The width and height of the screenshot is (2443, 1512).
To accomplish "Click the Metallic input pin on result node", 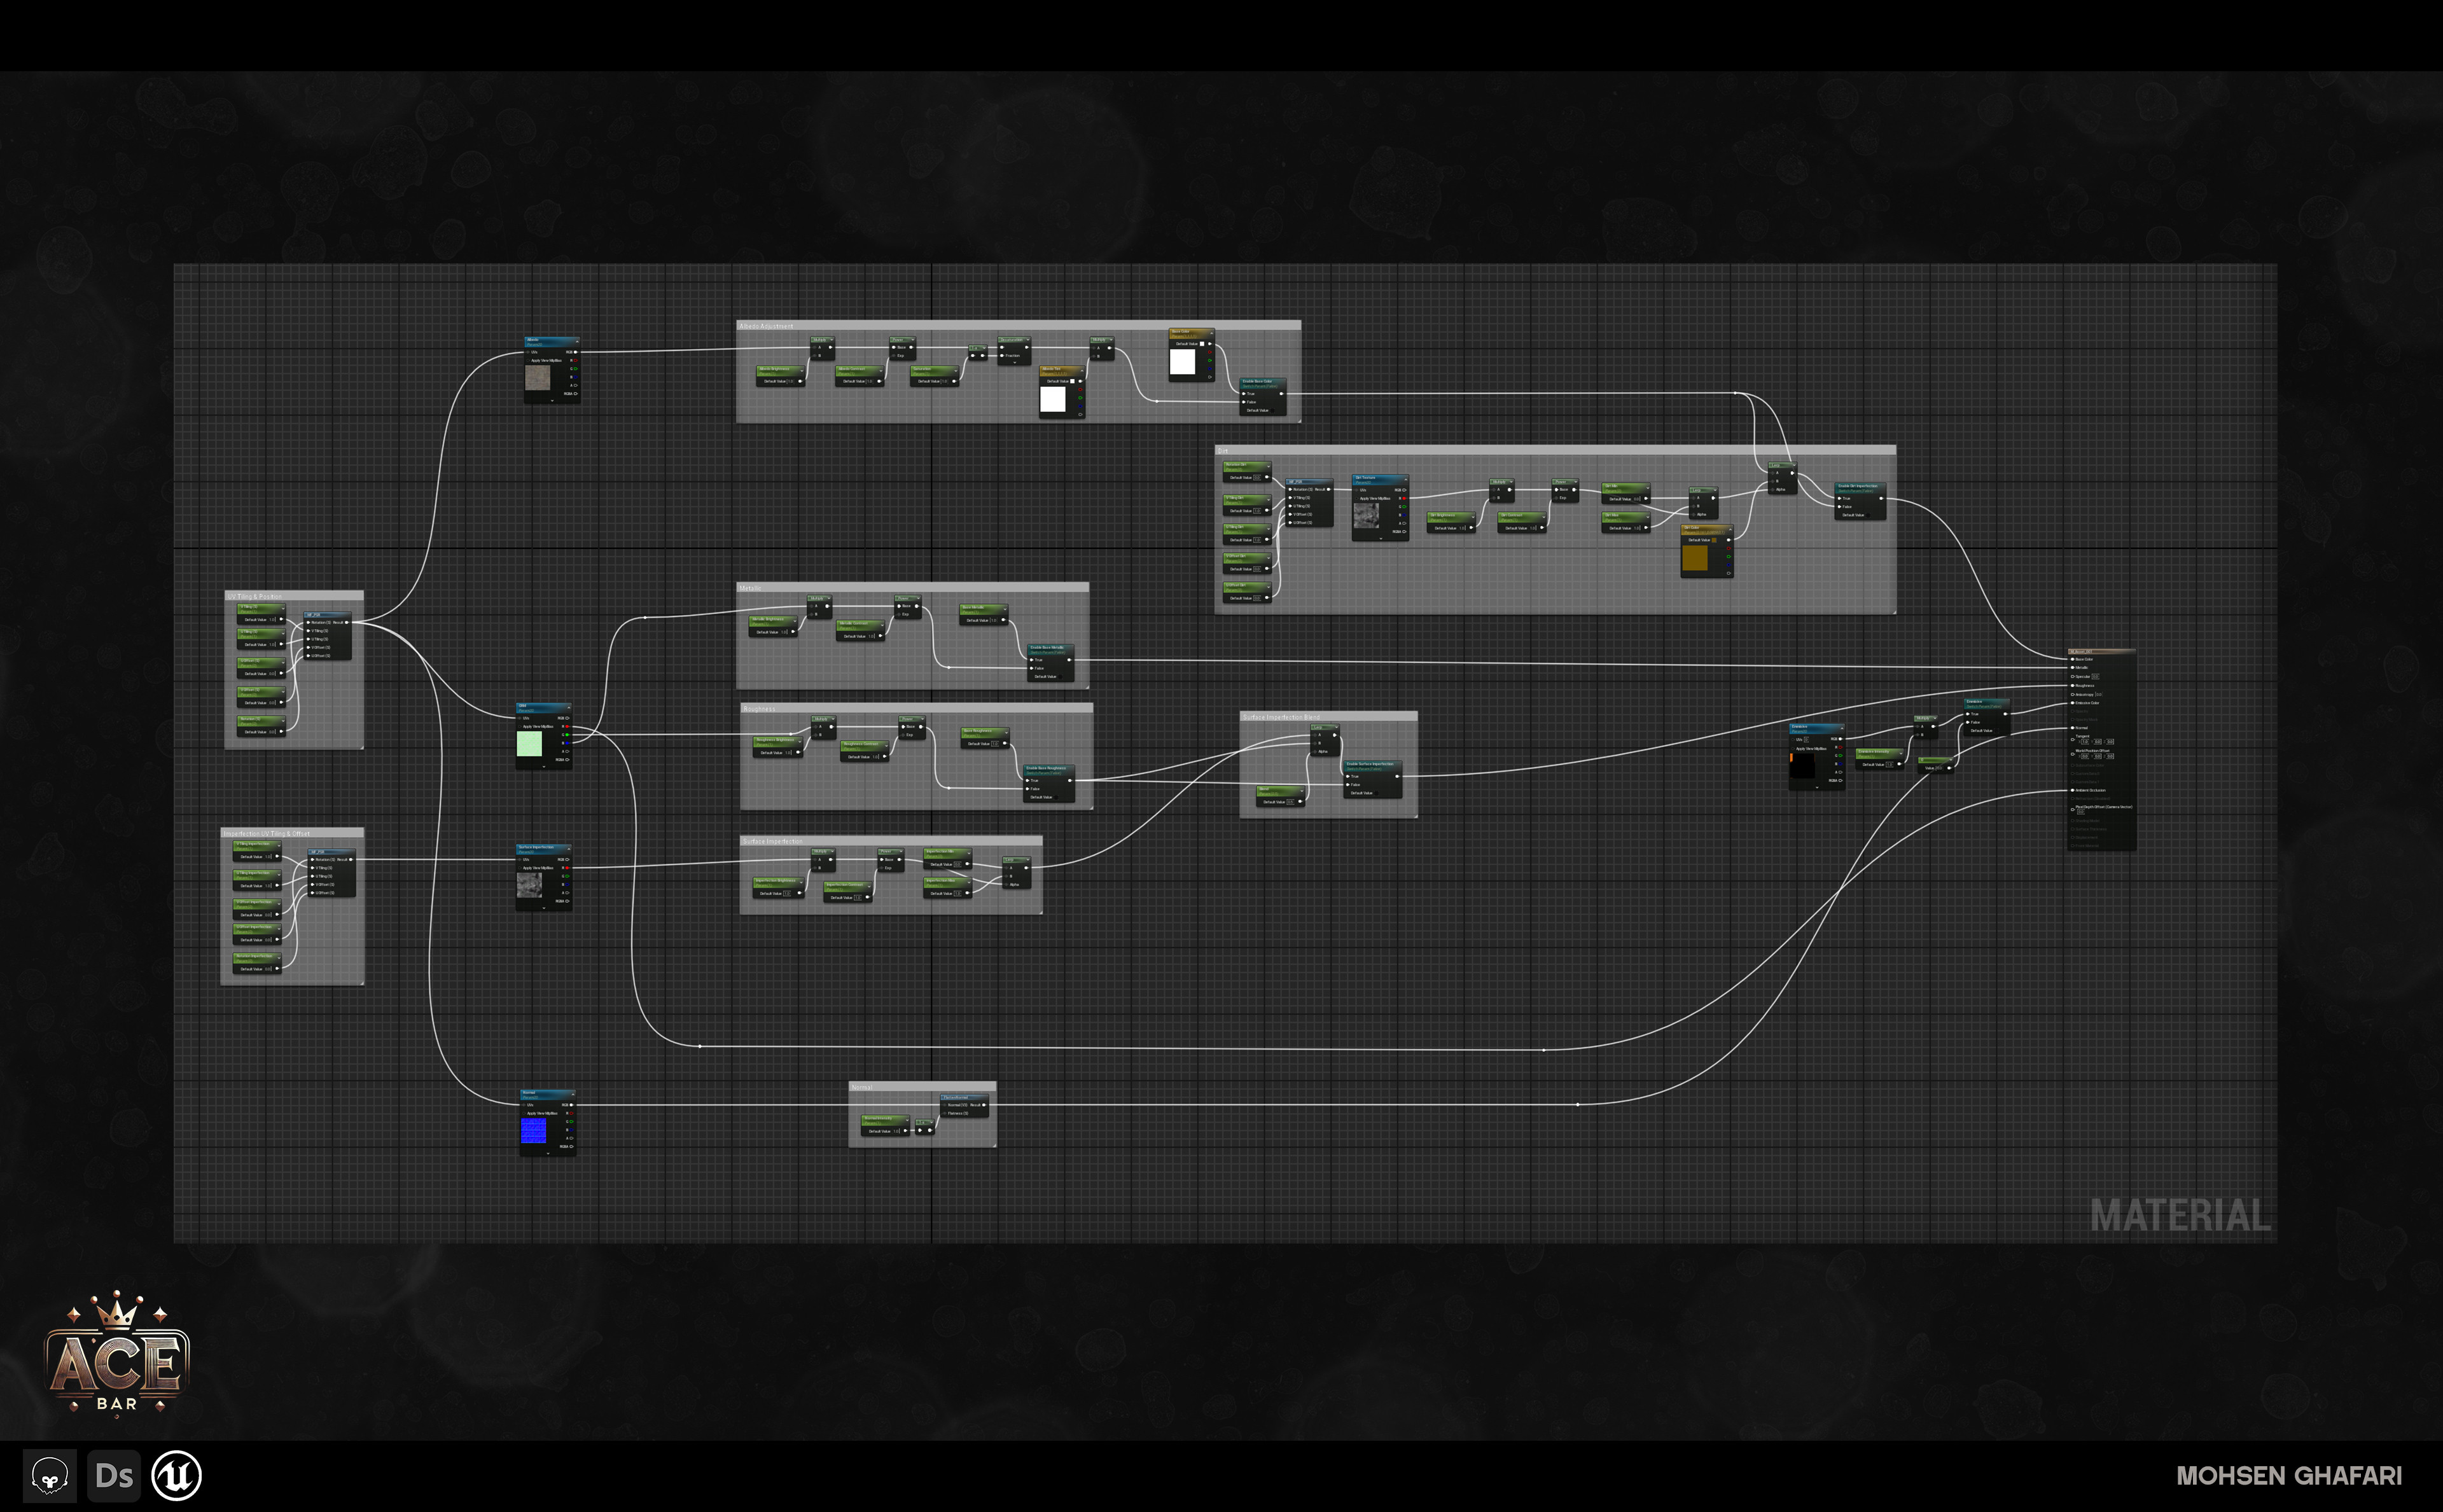I will [x=2073, y=668].
